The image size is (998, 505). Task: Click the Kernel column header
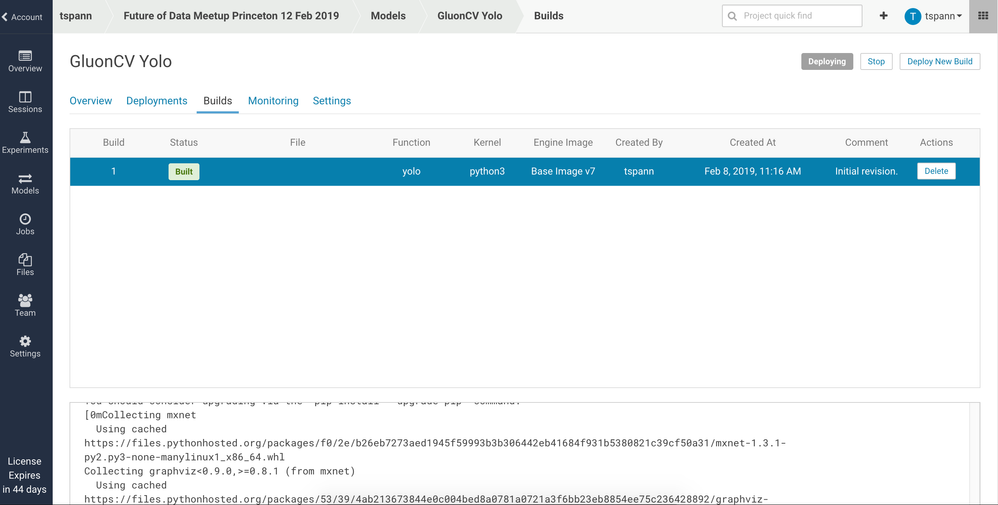pos(487,143)
